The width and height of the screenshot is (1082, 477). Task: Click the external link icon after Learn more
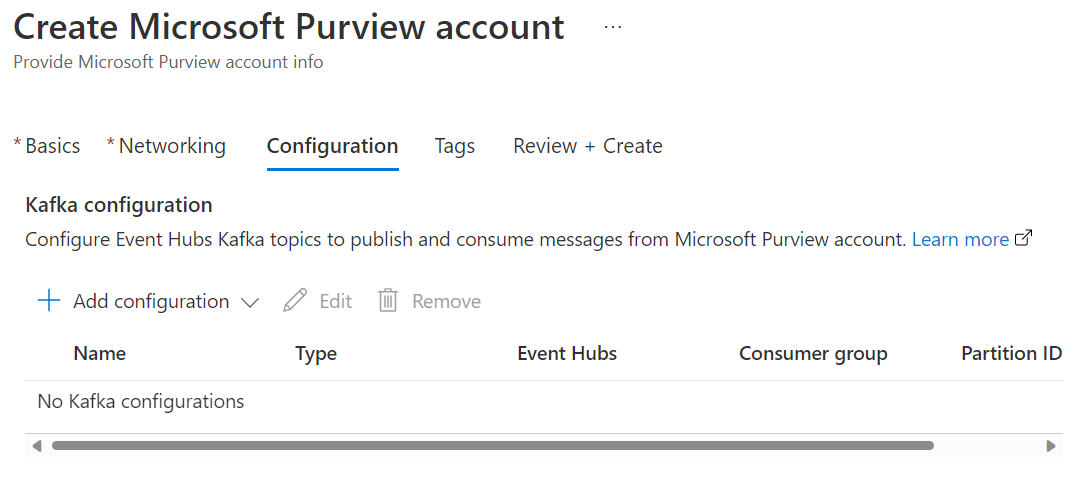[x=1024, y=239]
